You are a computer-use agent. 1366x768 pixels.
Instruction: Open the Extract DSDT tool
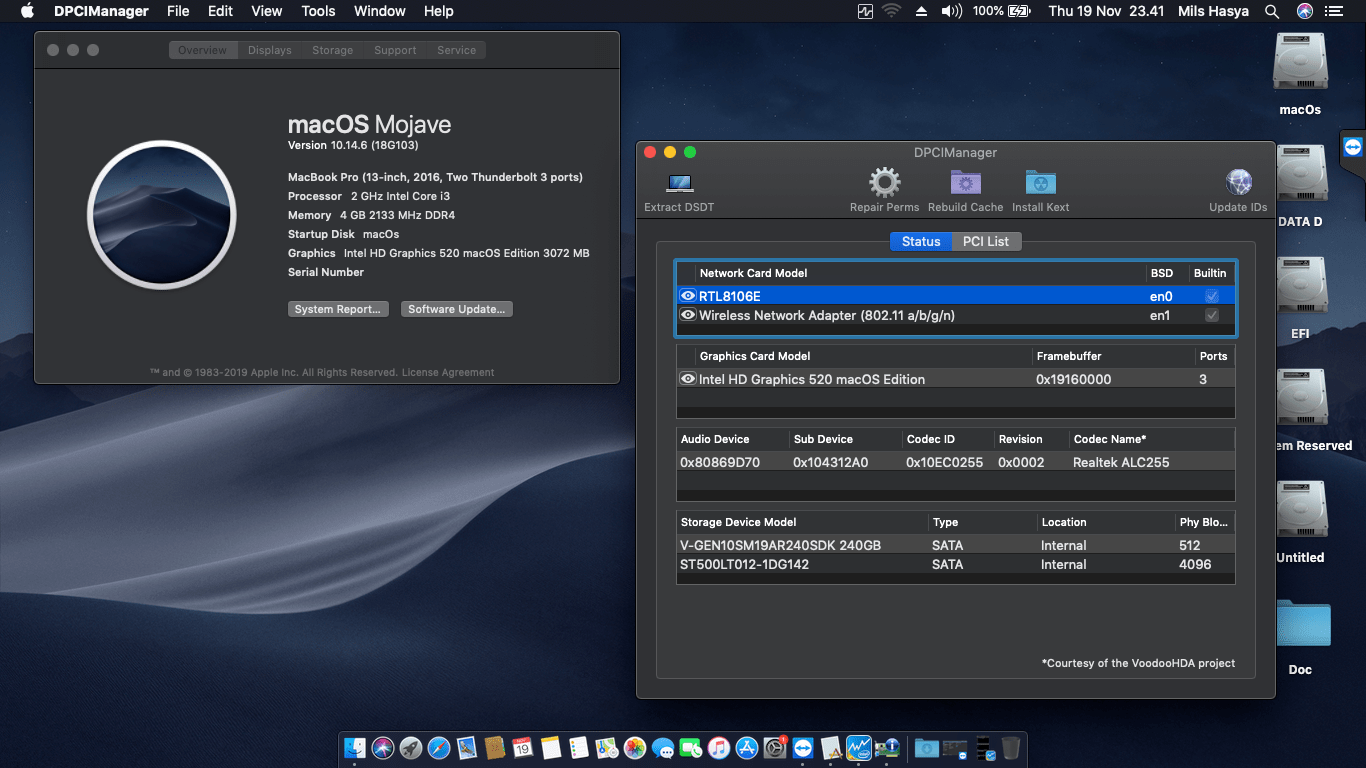(x=679, y=183)
